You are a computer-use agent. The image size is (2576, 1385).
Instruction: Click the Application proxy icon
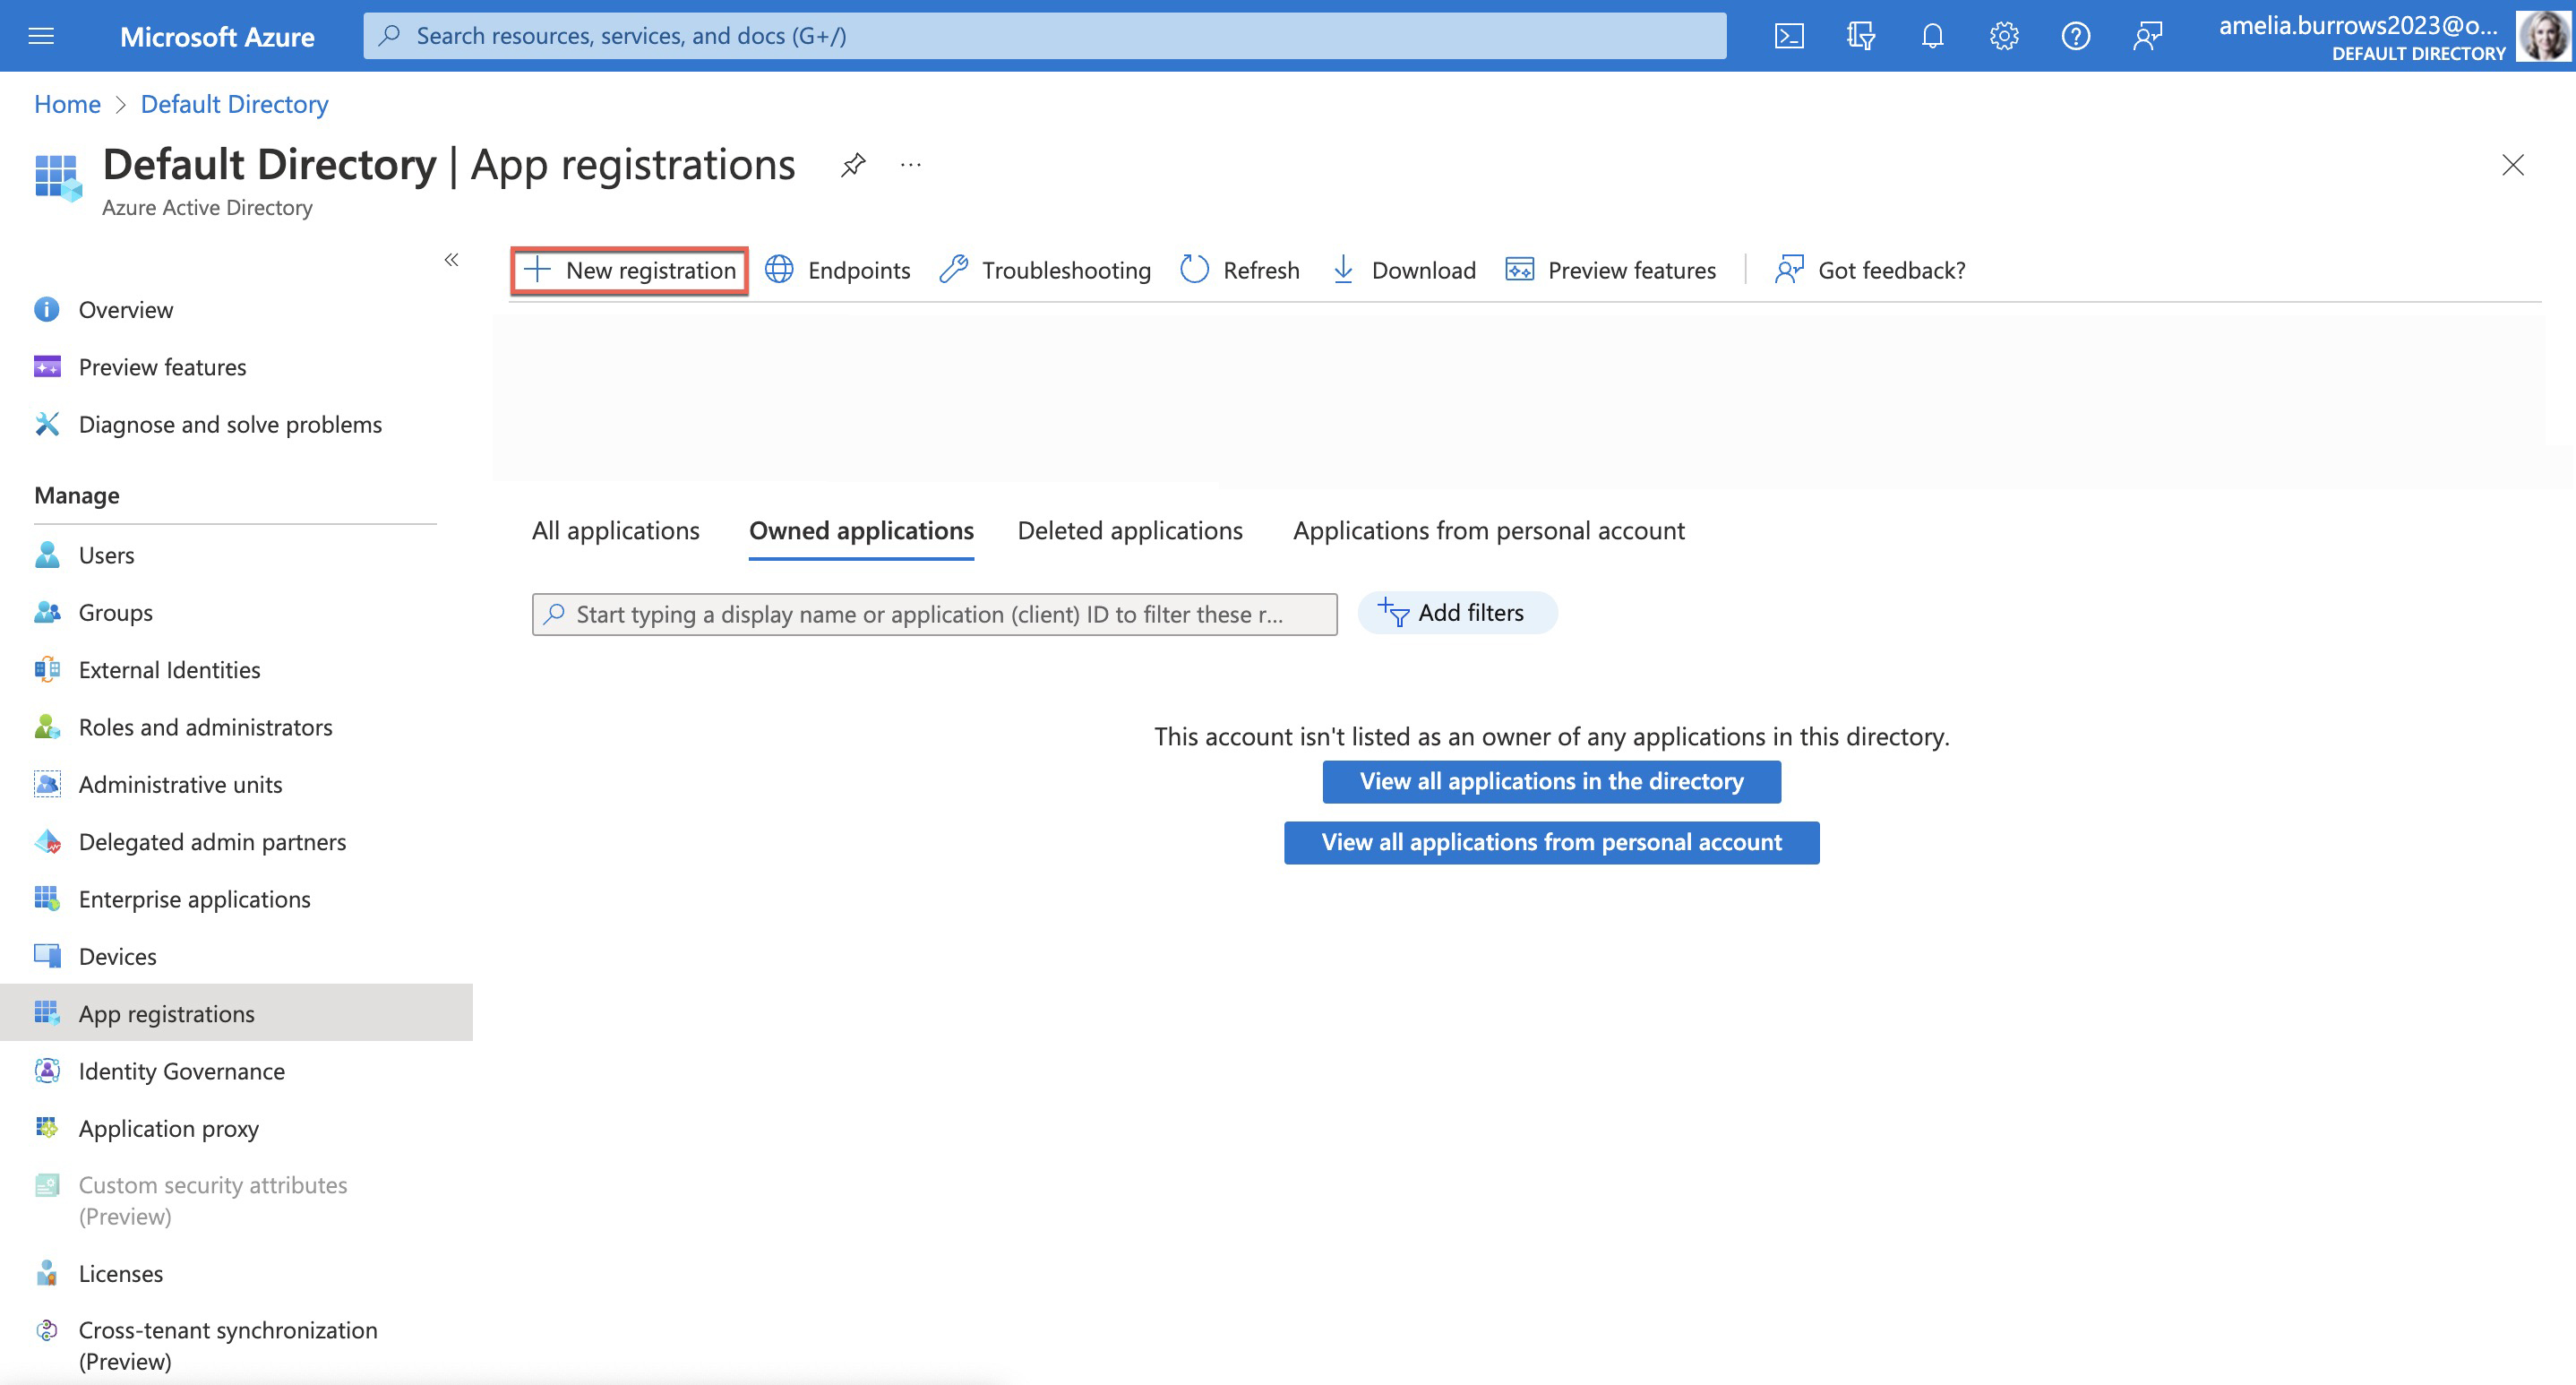[x=47, y=1128]
